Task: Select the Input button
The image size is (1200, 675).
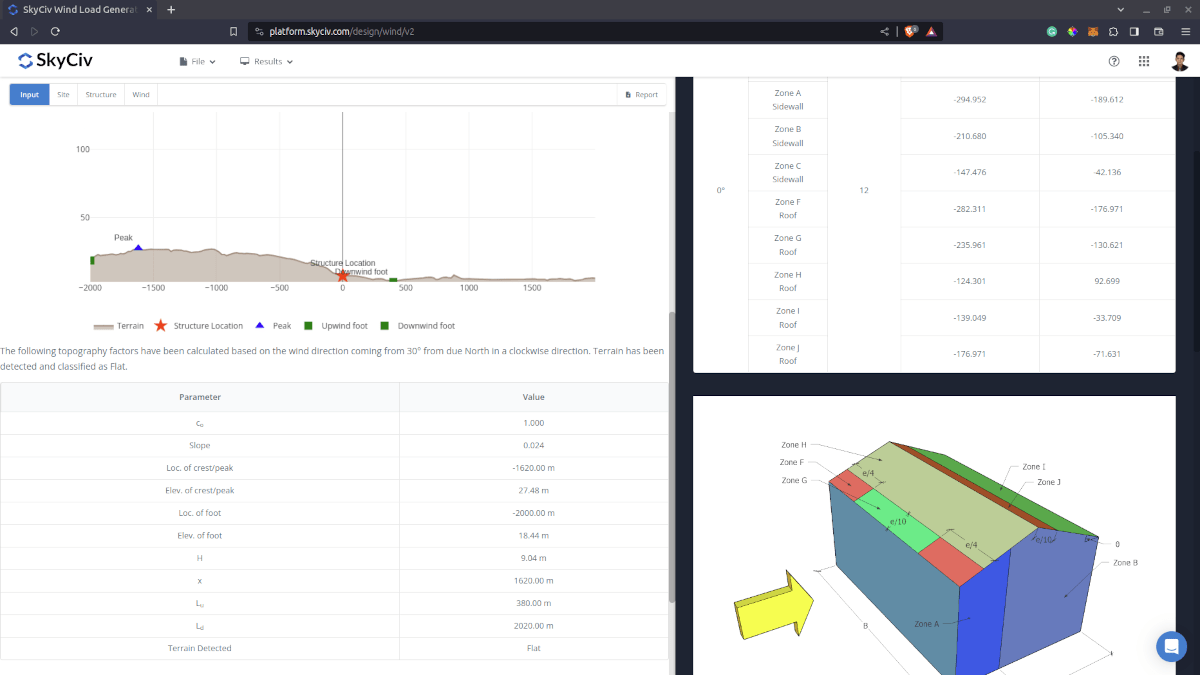Action: point(29,94)
